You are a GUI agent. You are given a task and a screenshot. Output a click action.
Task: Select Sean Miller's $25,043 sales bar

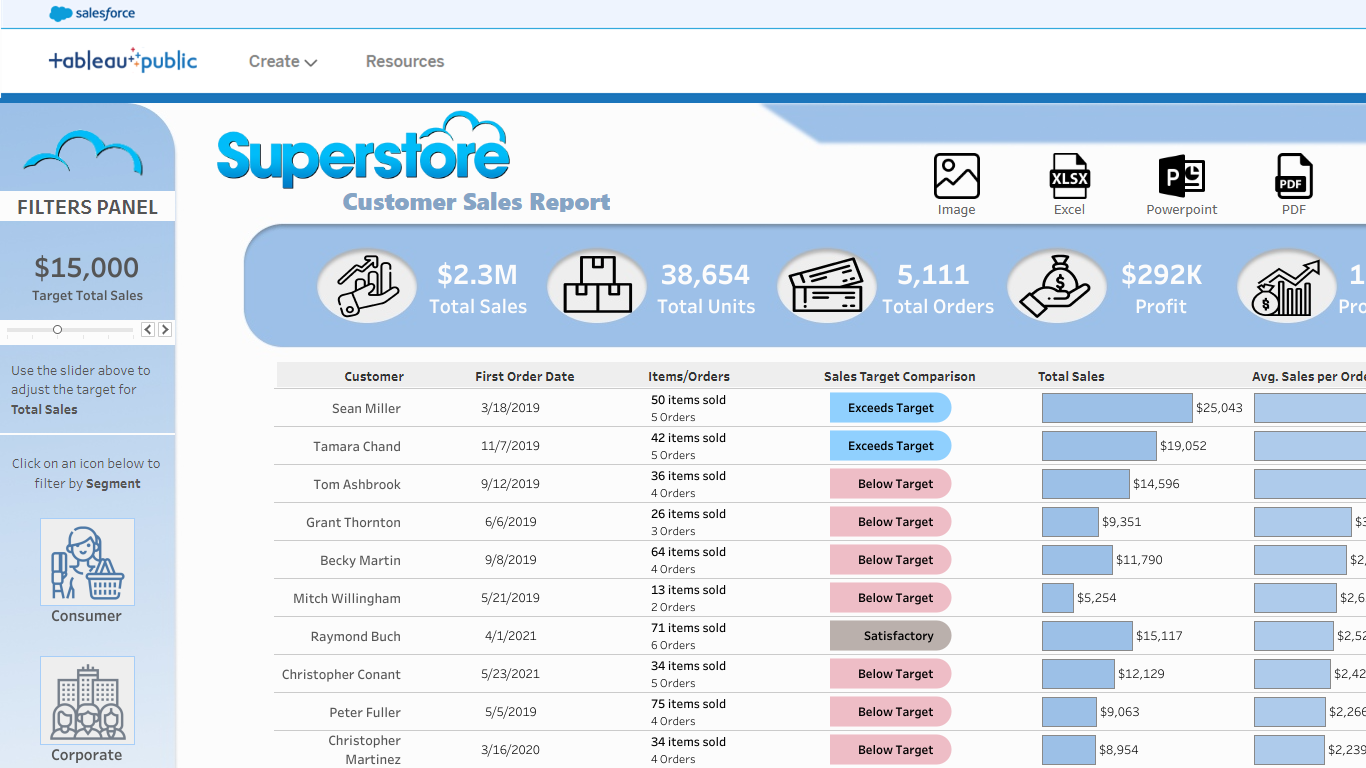coord(1117,408)
